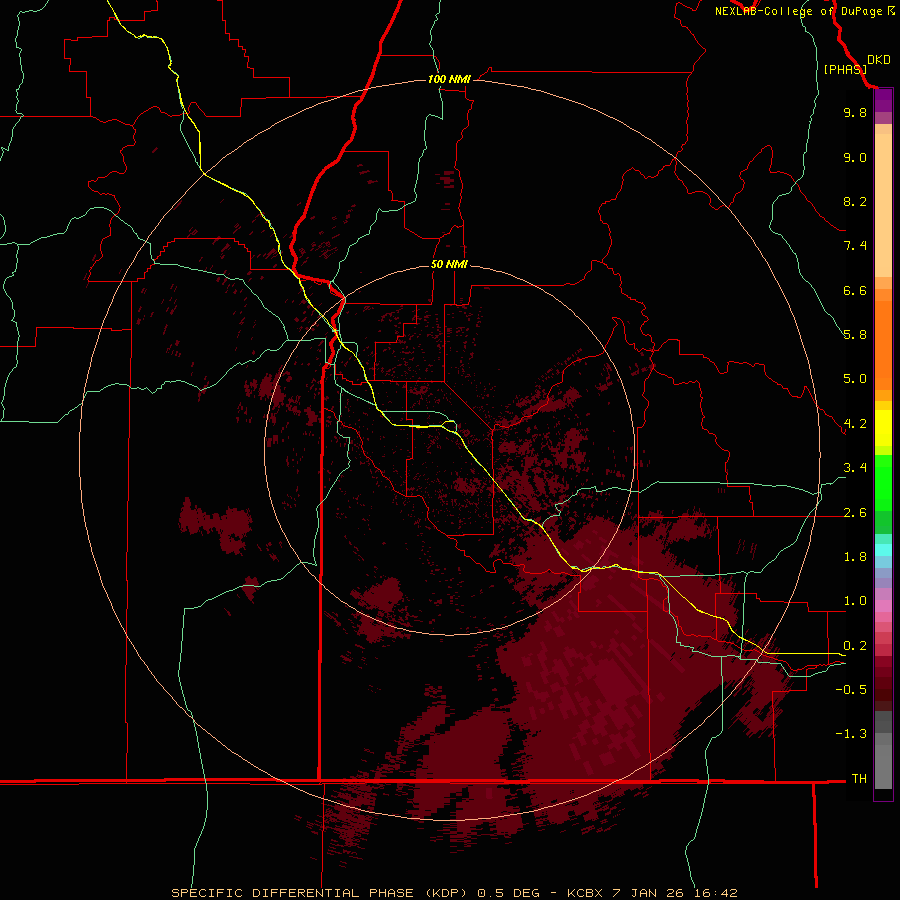
Task: Click the 9.8 value on color scale
Action: pyautogui.click(x=855, y=112)
